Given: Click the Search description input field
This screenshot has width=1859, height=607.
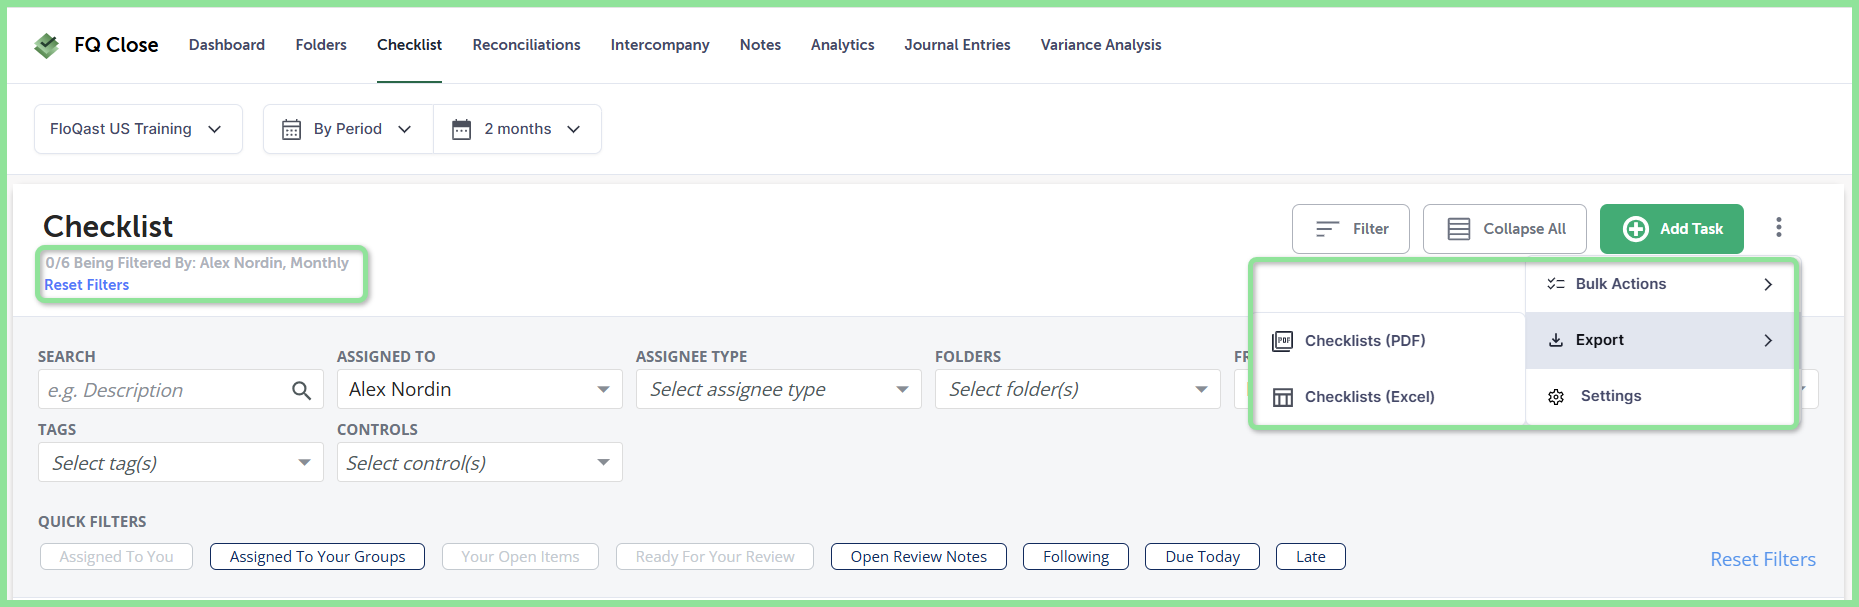Looking at the screenshot, I should pos(181,389).
